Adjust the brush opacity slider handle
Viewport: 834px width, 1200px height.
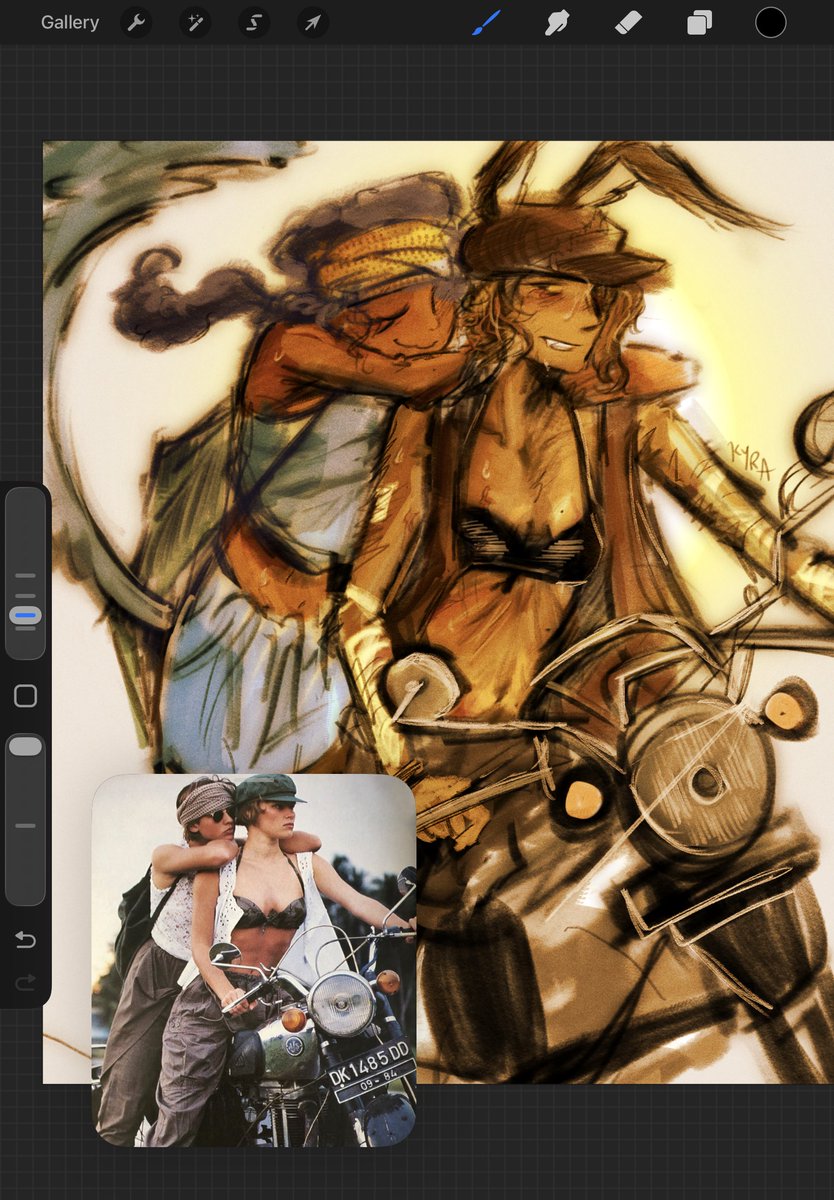point(25,746)
